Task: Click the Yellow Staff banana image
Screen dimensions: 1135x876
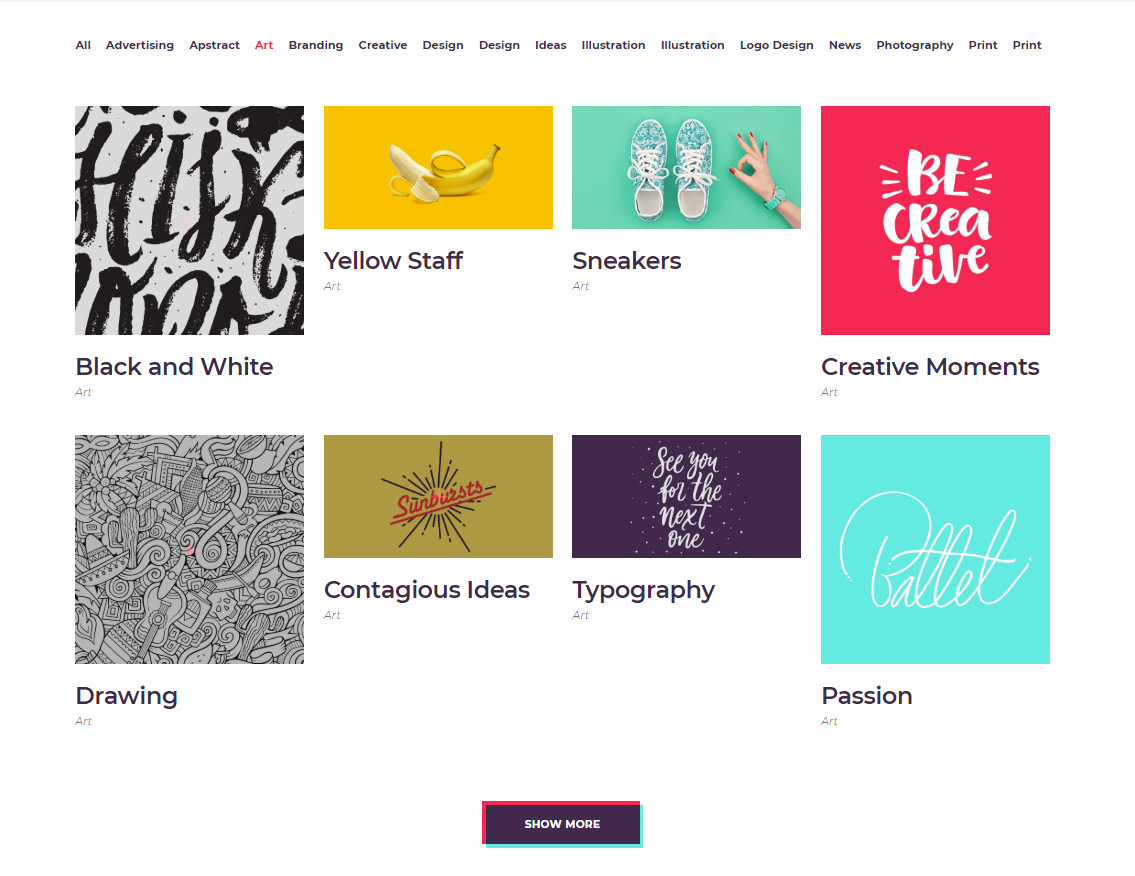Action: [438, 167]
